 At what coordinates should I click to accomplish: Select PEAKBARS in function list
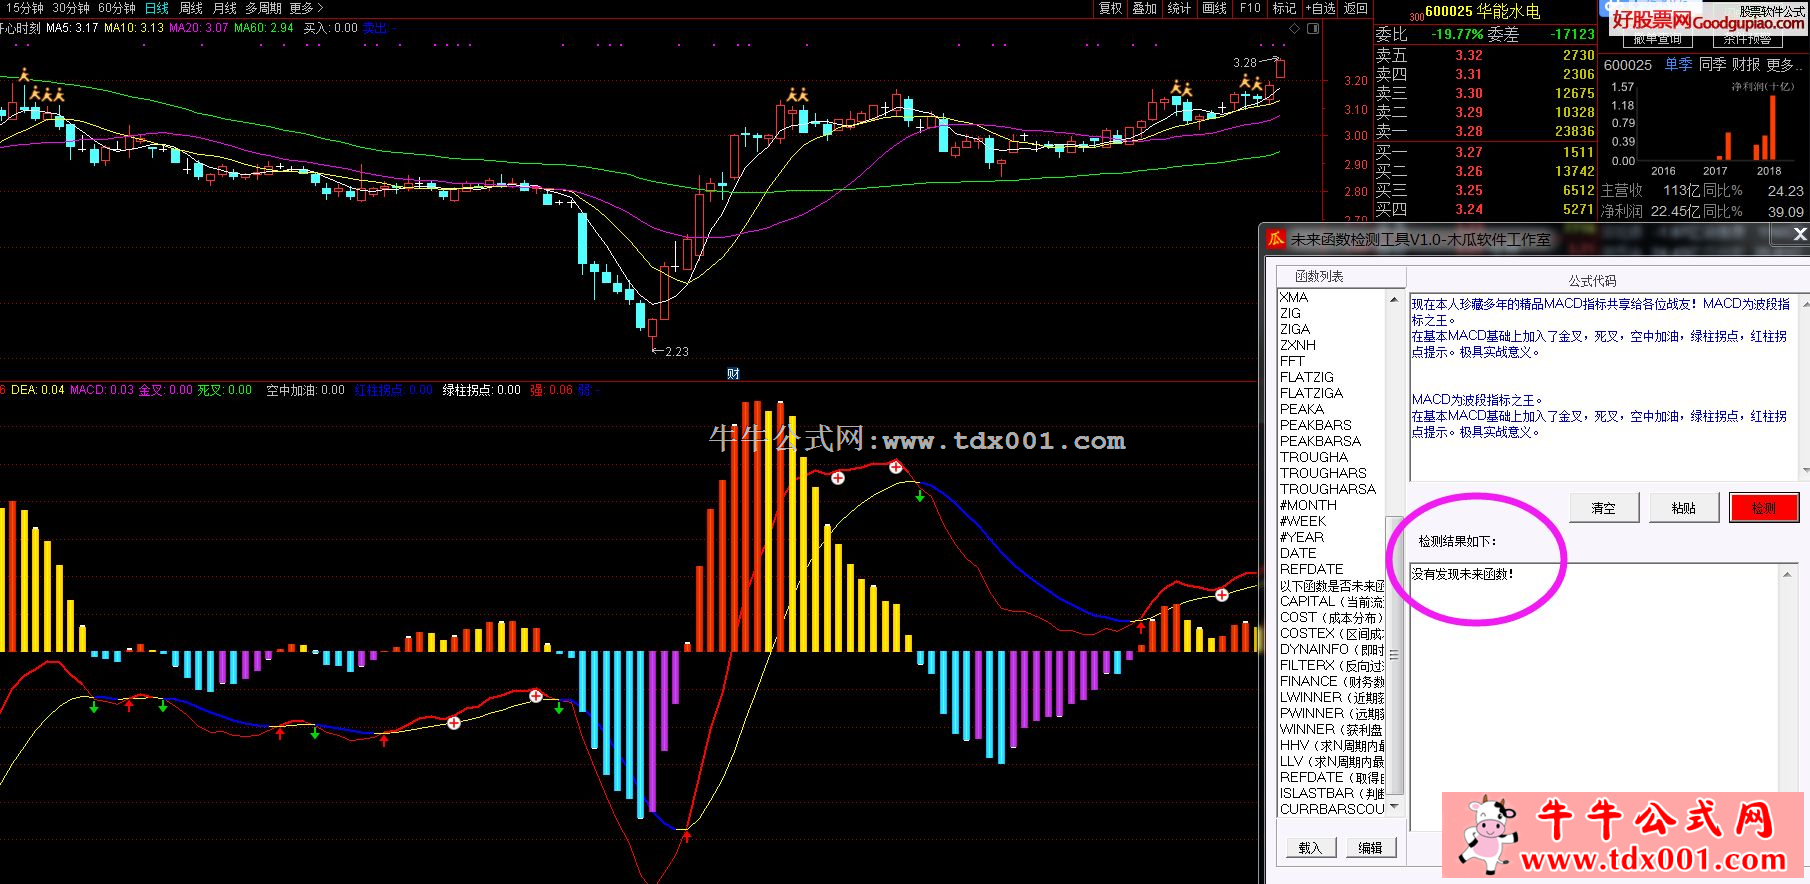[1316, 425]
